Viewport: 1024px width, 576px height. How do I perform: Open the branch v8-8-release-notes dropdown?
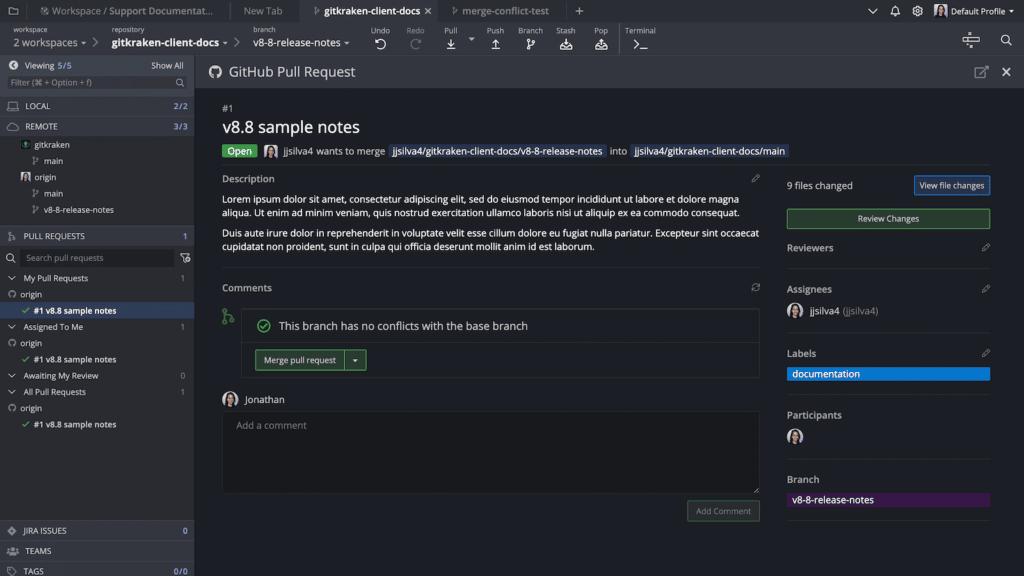(301, 42)
